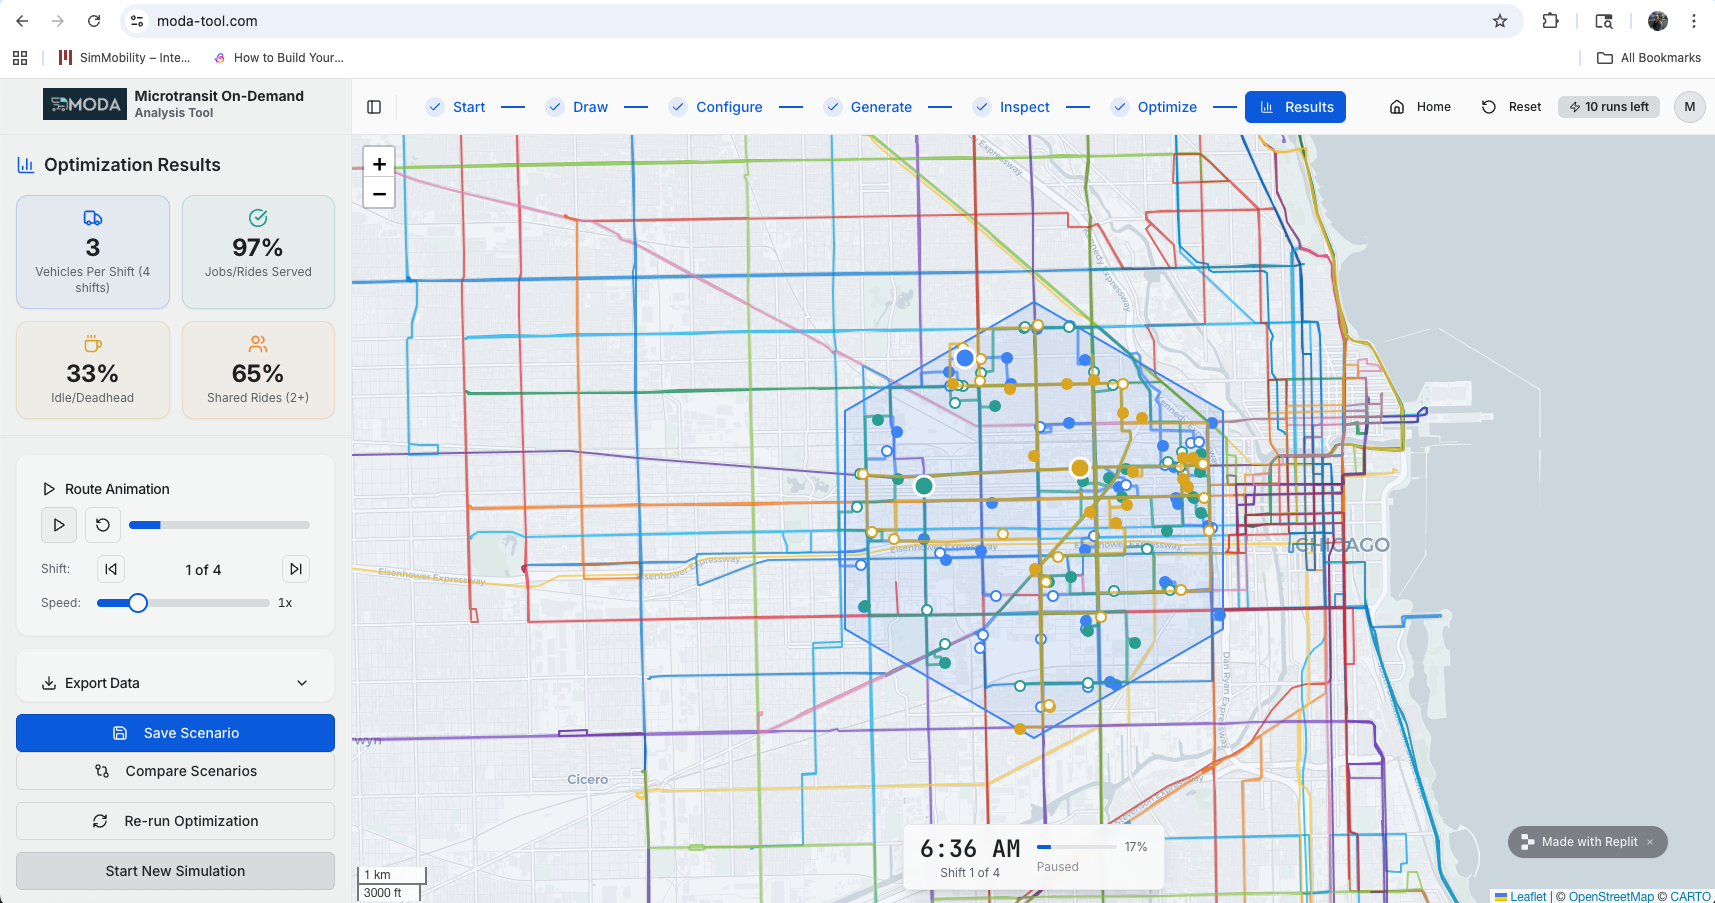The image size is (1715, 903).
Task: Skip to the next shift in the animation
Action: 295,569
